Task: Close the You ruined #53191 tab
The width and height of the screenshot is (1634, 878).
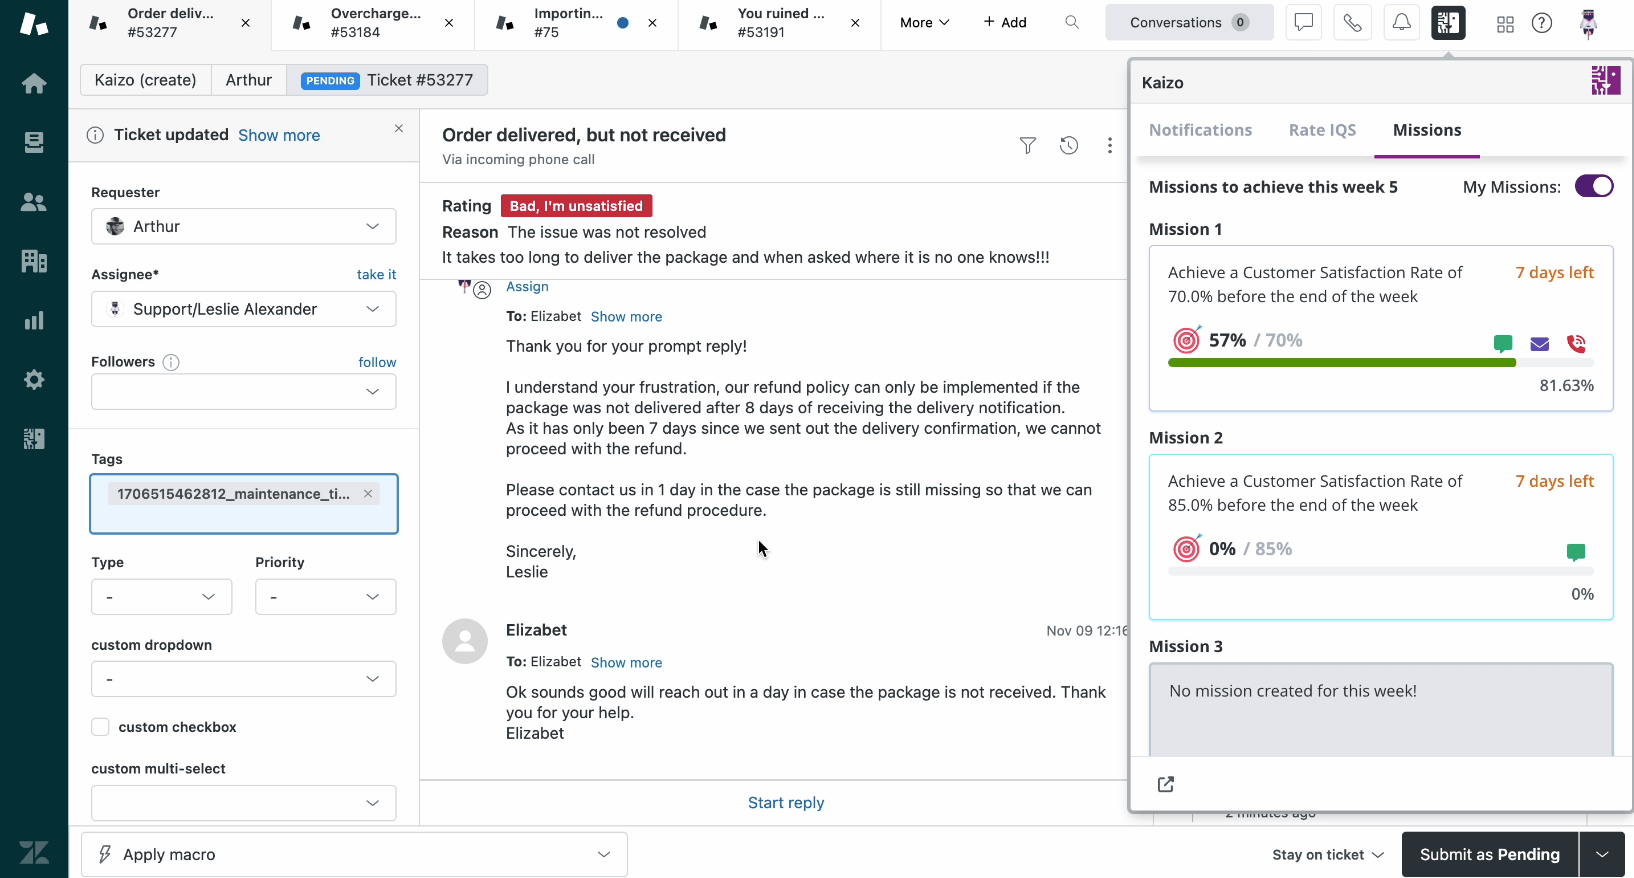Action: (855, 22)
